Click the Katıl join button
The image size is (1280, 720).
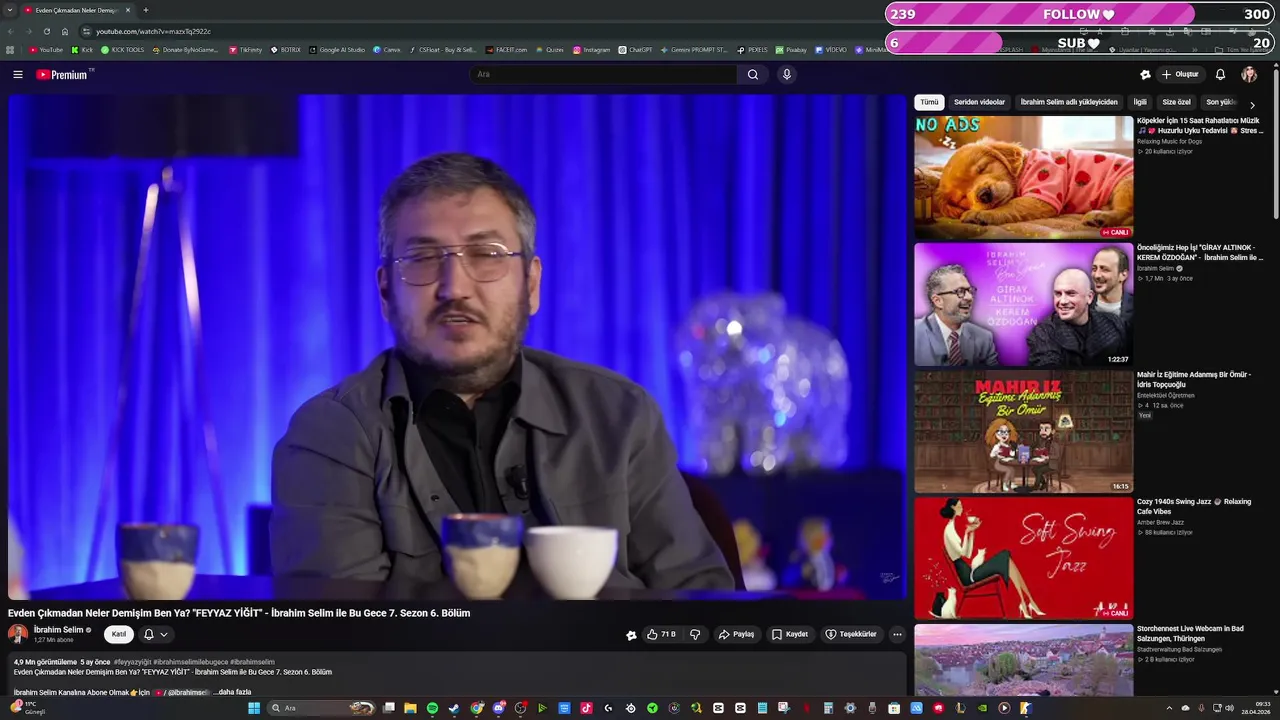pos(119,634)
